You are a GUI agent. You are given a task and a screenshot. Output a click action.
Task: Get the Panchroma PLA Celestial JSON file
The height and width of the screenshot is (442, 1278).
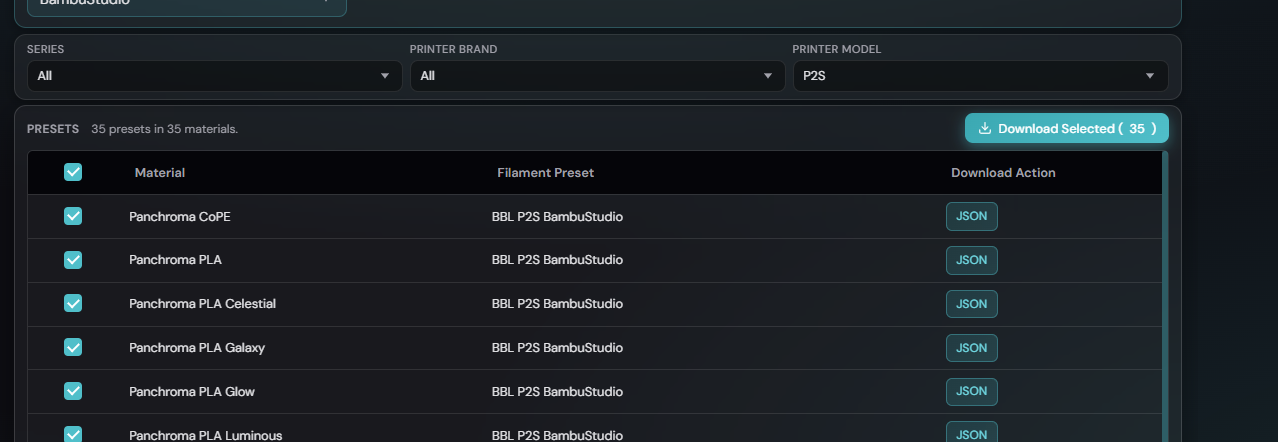(x=971, y=304)
